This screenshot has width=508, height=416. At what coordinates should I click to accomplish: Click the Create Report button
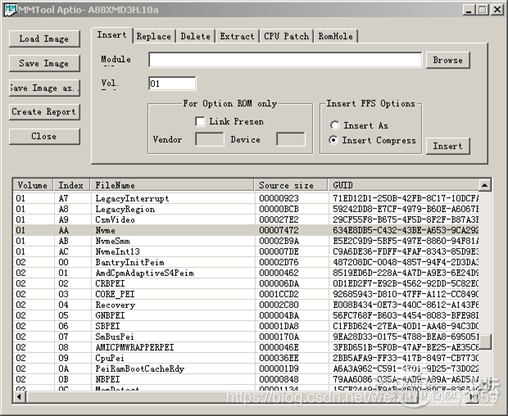pos(44,112)
